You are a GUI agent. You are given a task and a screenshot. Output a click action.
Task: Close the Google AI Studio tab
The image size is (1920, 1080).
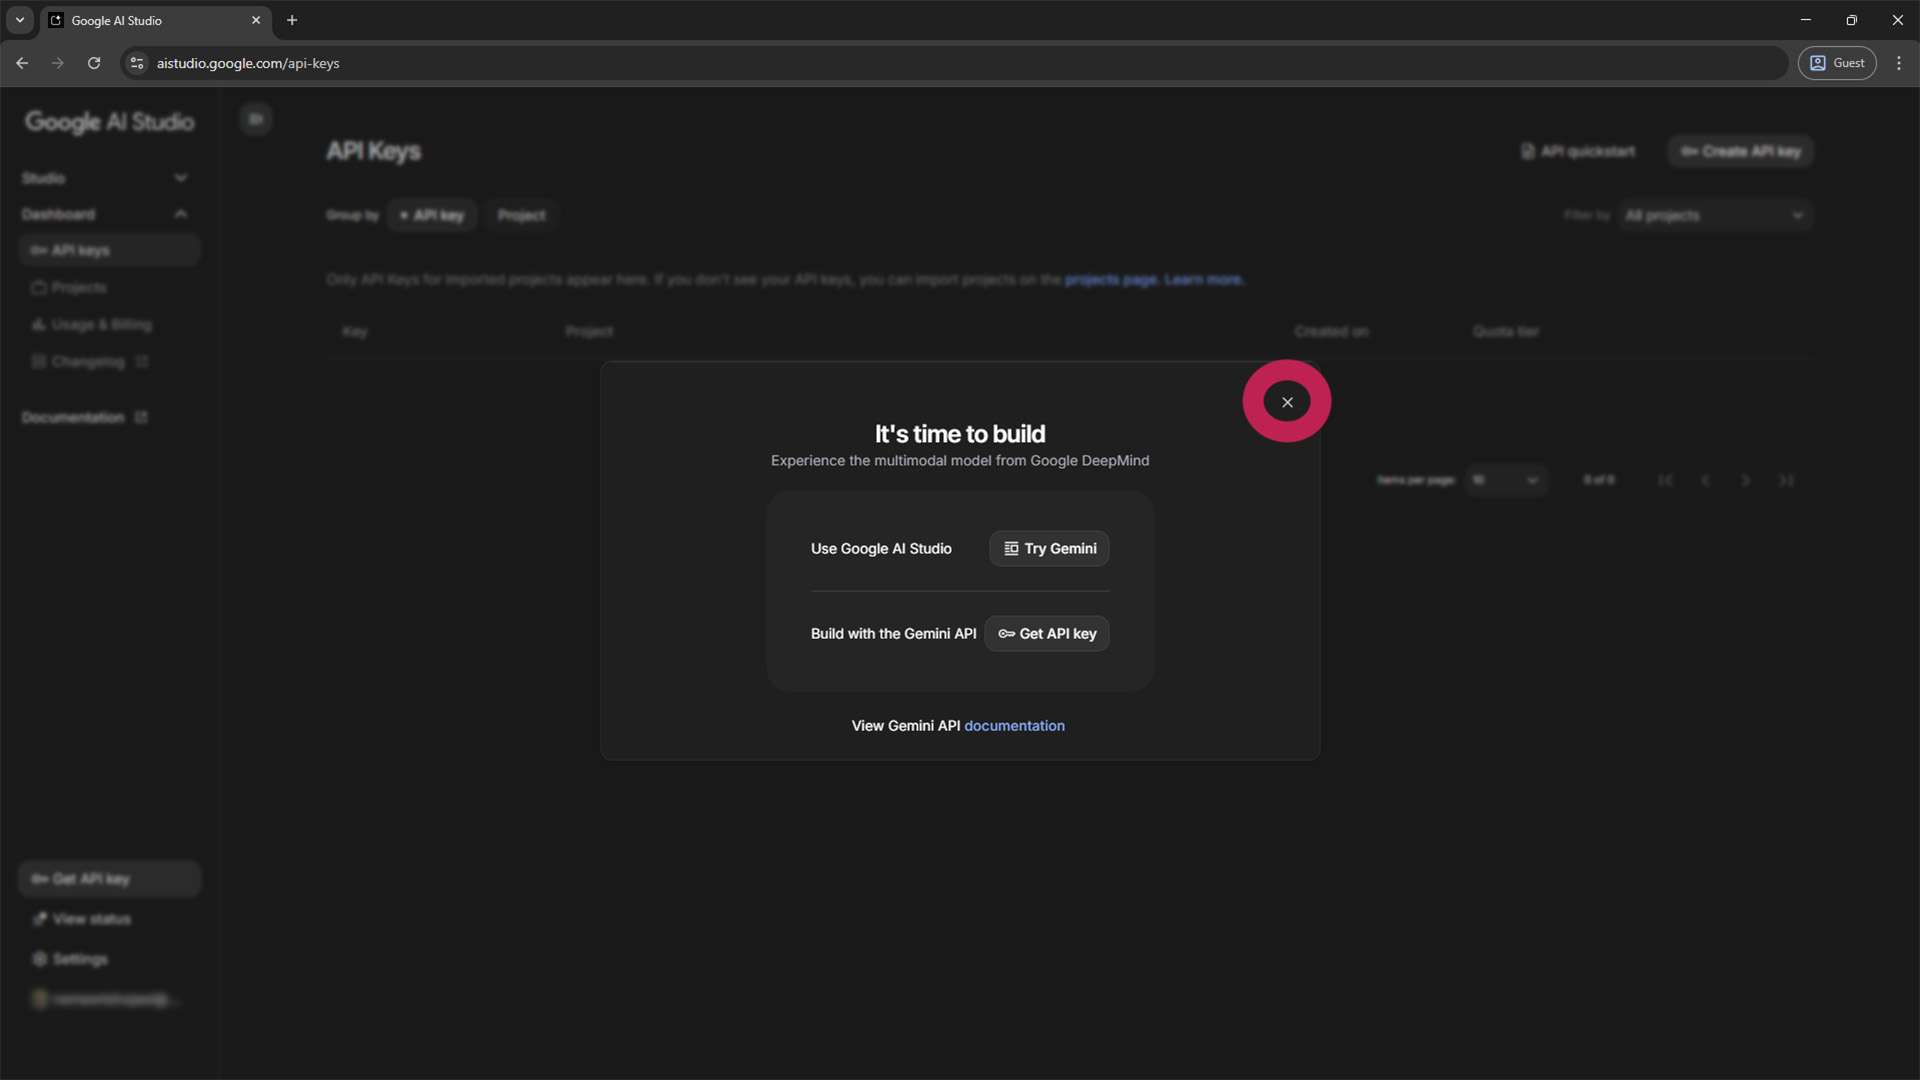pos(256,20)
